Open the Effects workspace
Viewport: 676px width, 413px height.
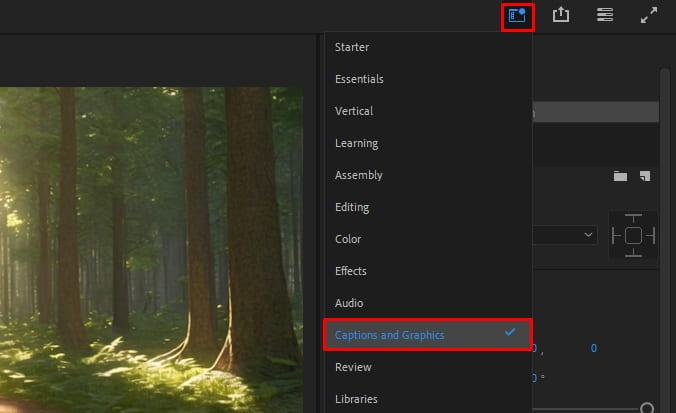point(428,271)
